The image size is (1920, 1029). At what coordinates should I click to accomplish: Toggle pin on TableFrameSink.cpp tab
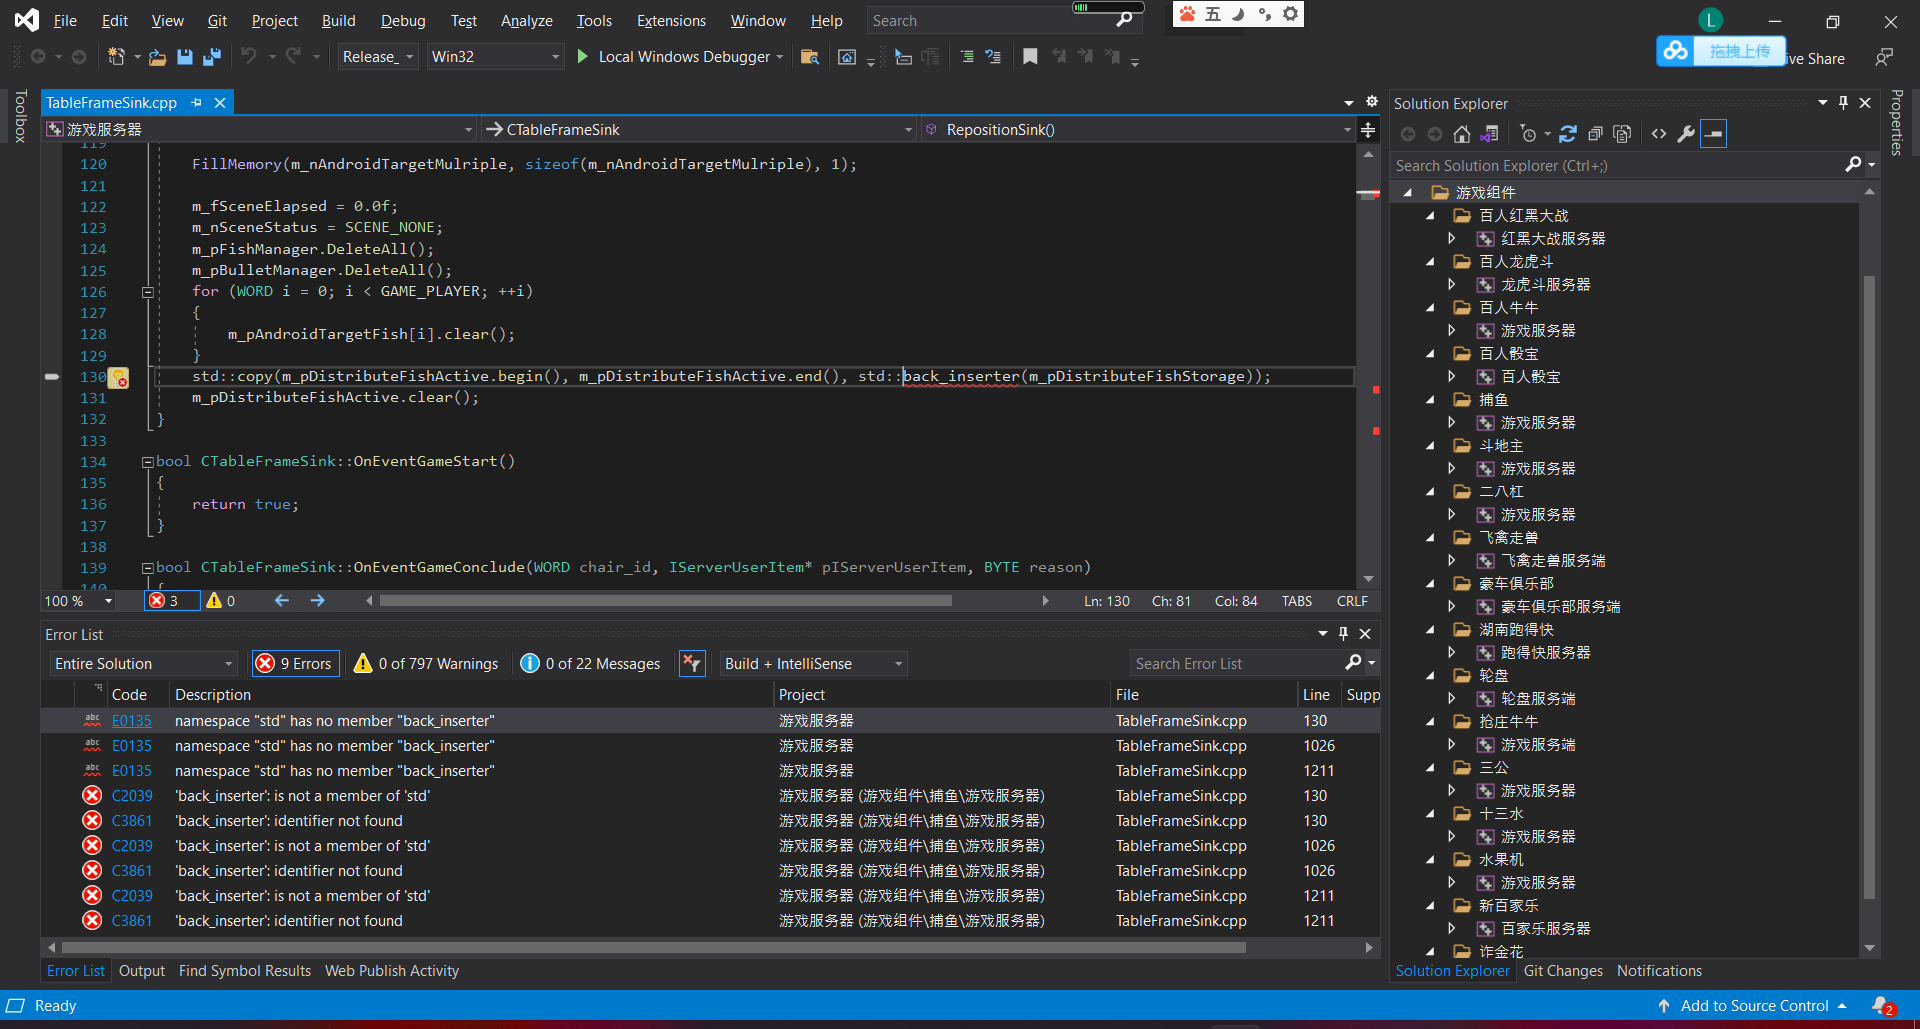(x=197, y=102)
